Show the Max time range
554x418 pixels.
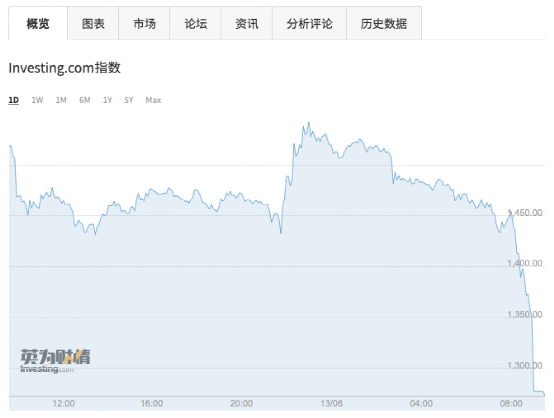[153, 100]
